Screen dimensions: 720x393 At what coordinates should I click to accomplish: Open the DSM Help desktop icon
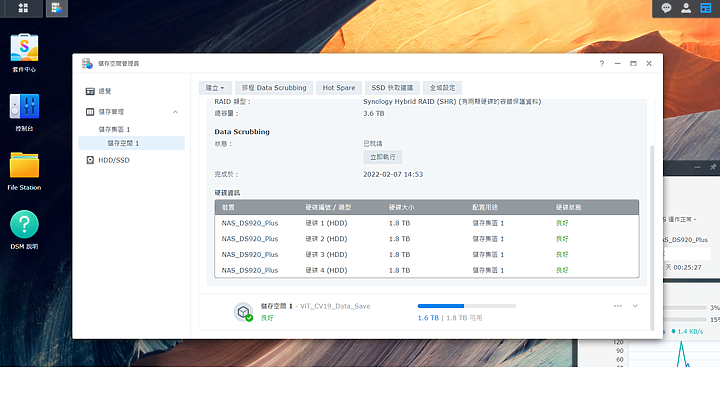coord(24,230)
